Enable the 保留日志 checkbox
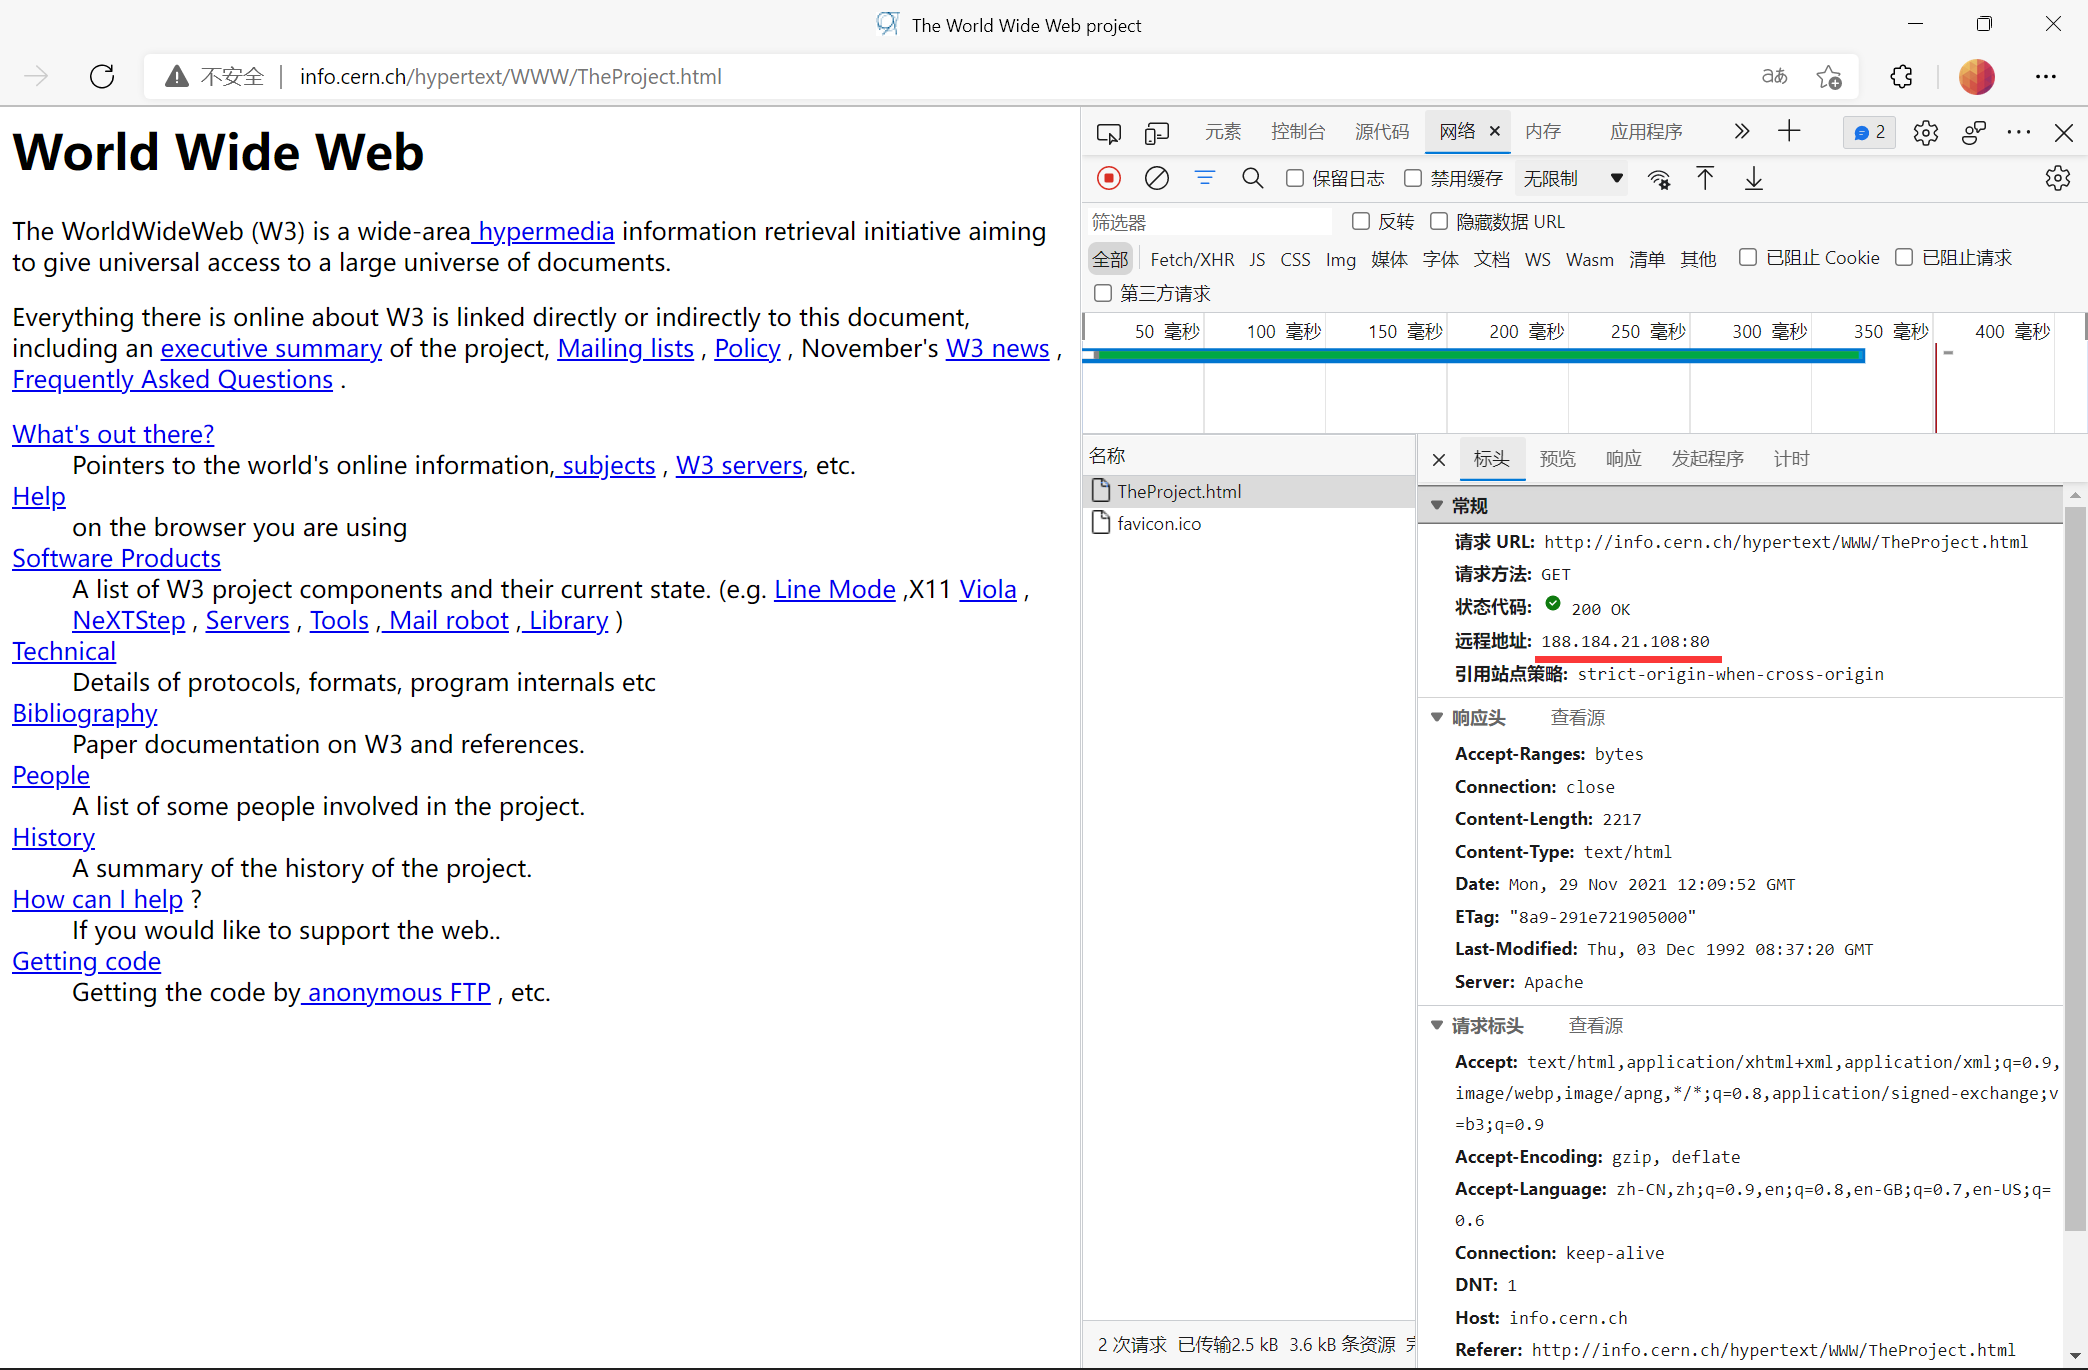 click(x=1295, y=178)
